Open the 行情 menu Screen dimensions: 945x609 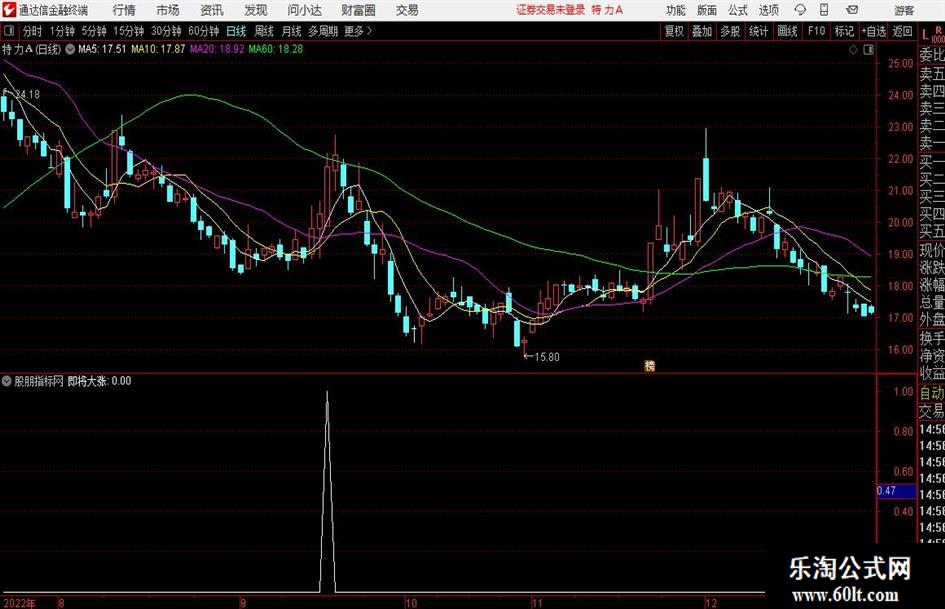[x=124, y=10]
